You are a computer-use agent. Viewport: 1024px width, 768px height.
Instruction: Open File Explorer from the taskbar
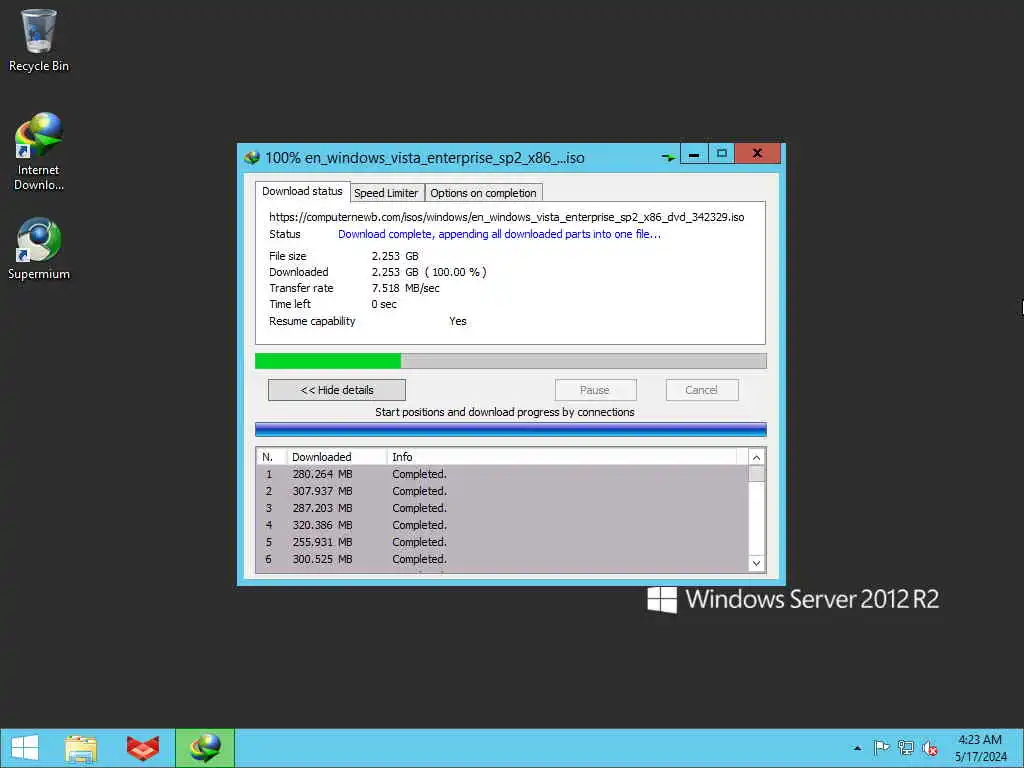click(81, 748)
